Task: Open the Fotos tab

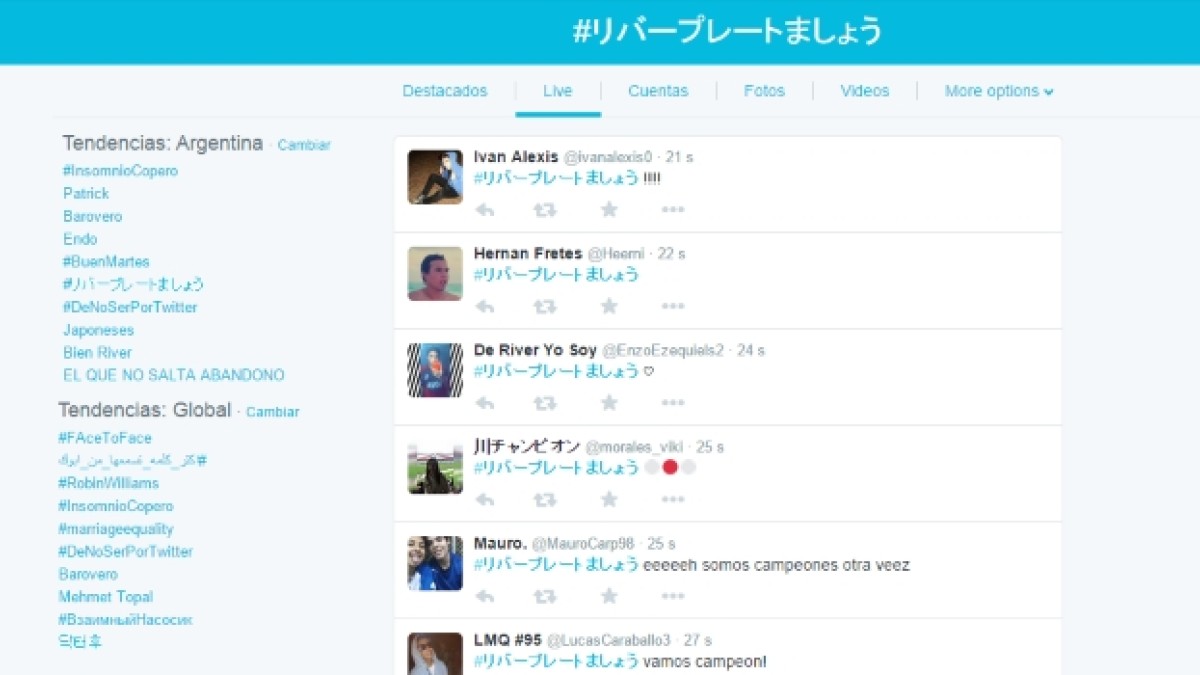Action: coord(764,91)
